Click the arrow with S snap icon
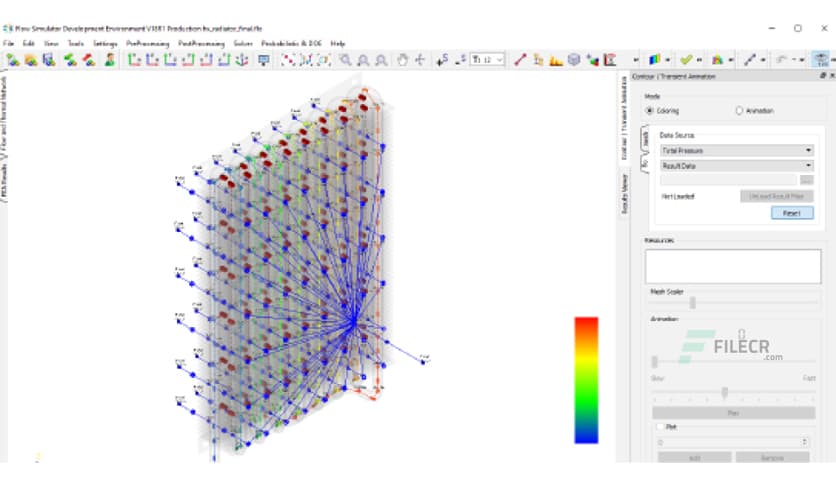The width and height of the screenshot is (836, 484). pos(442,60)
